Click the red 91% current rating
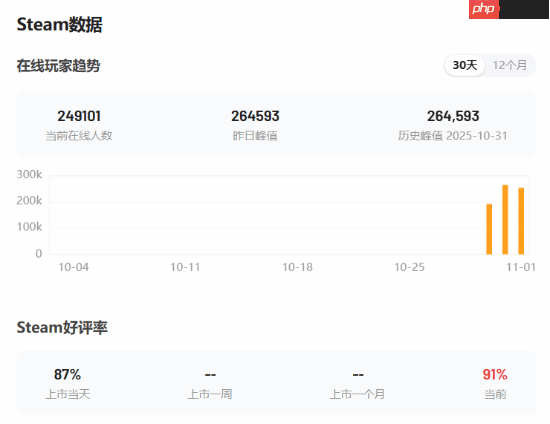The image size is (550, 424). 495,375
